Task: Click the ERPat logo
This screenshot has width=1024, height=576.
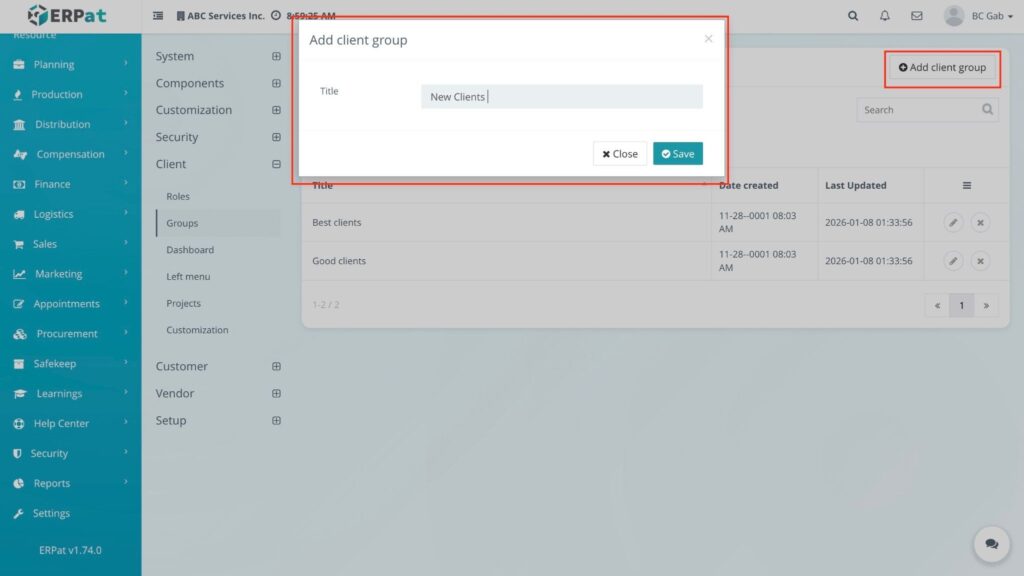Action: (67, 15)
